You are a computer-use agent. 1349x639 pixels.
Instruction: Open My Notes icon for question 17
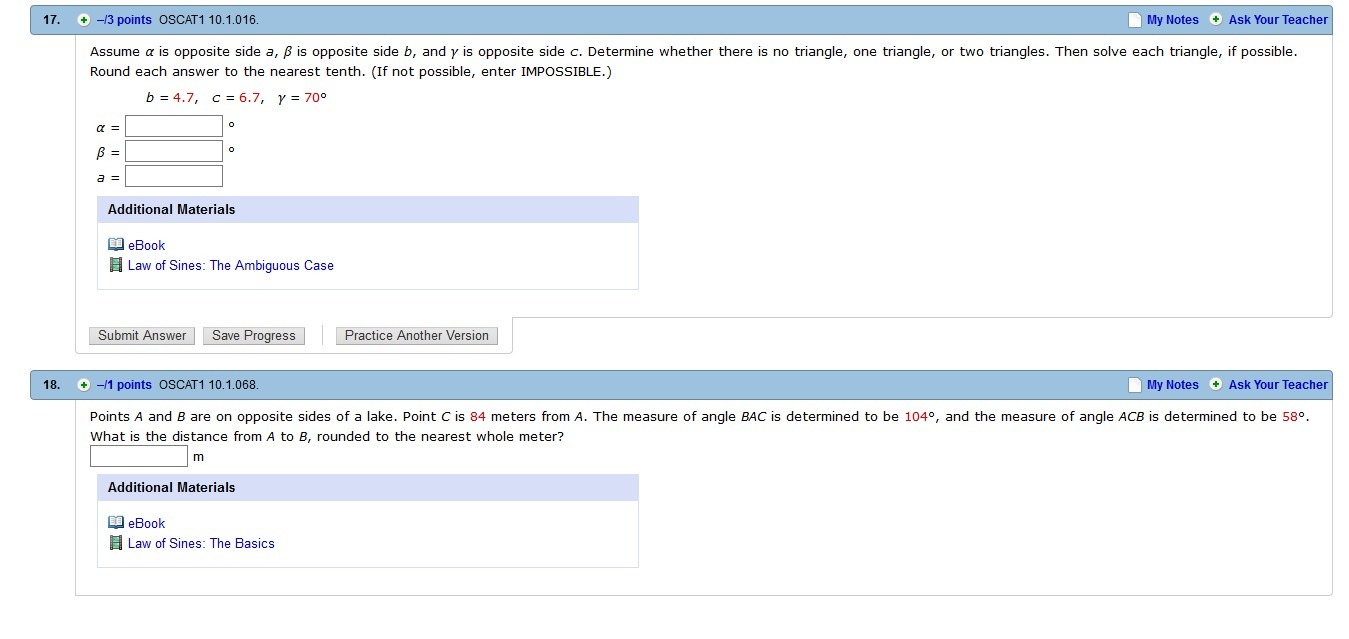pyautogui.click(x=1134, y=20)
